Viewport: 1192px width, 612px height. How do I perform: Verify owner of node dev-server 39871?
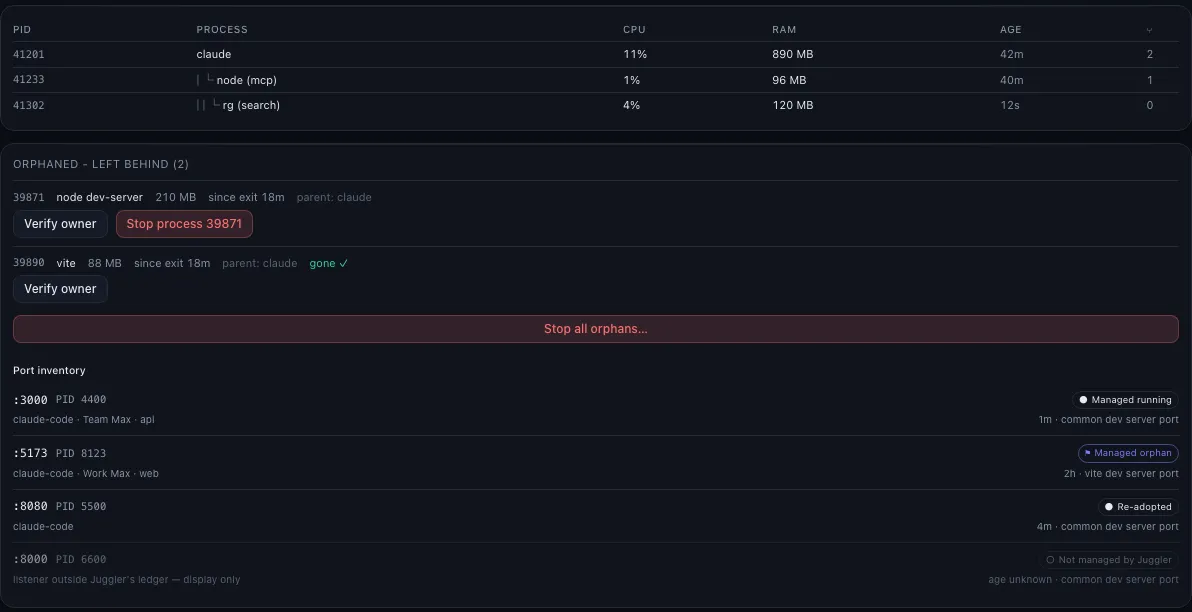pos(60,224)
